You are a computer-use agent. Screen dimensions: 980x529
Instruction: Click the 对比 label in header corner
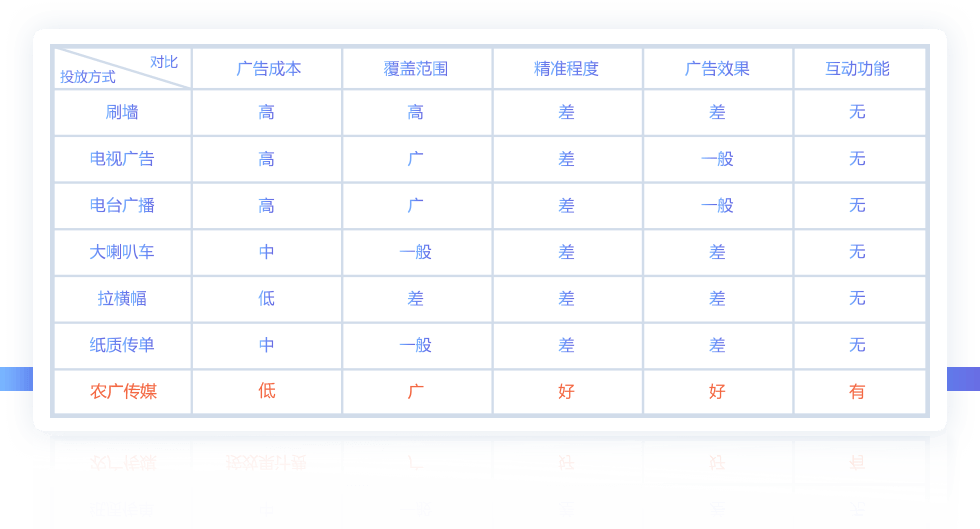164,62
